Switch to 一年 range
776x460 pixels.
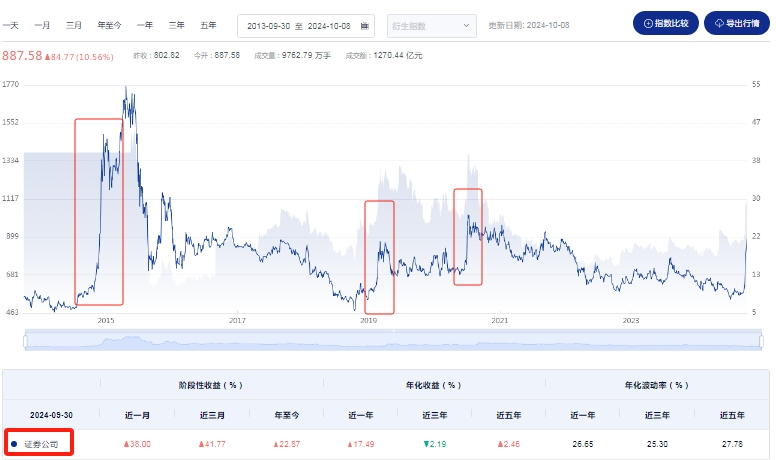[x=145, y=25]
